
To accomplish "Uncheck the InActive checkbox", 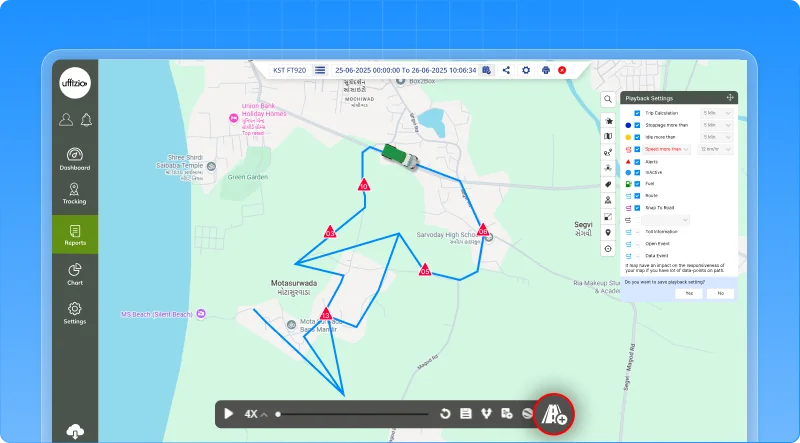I will (637, 173).
